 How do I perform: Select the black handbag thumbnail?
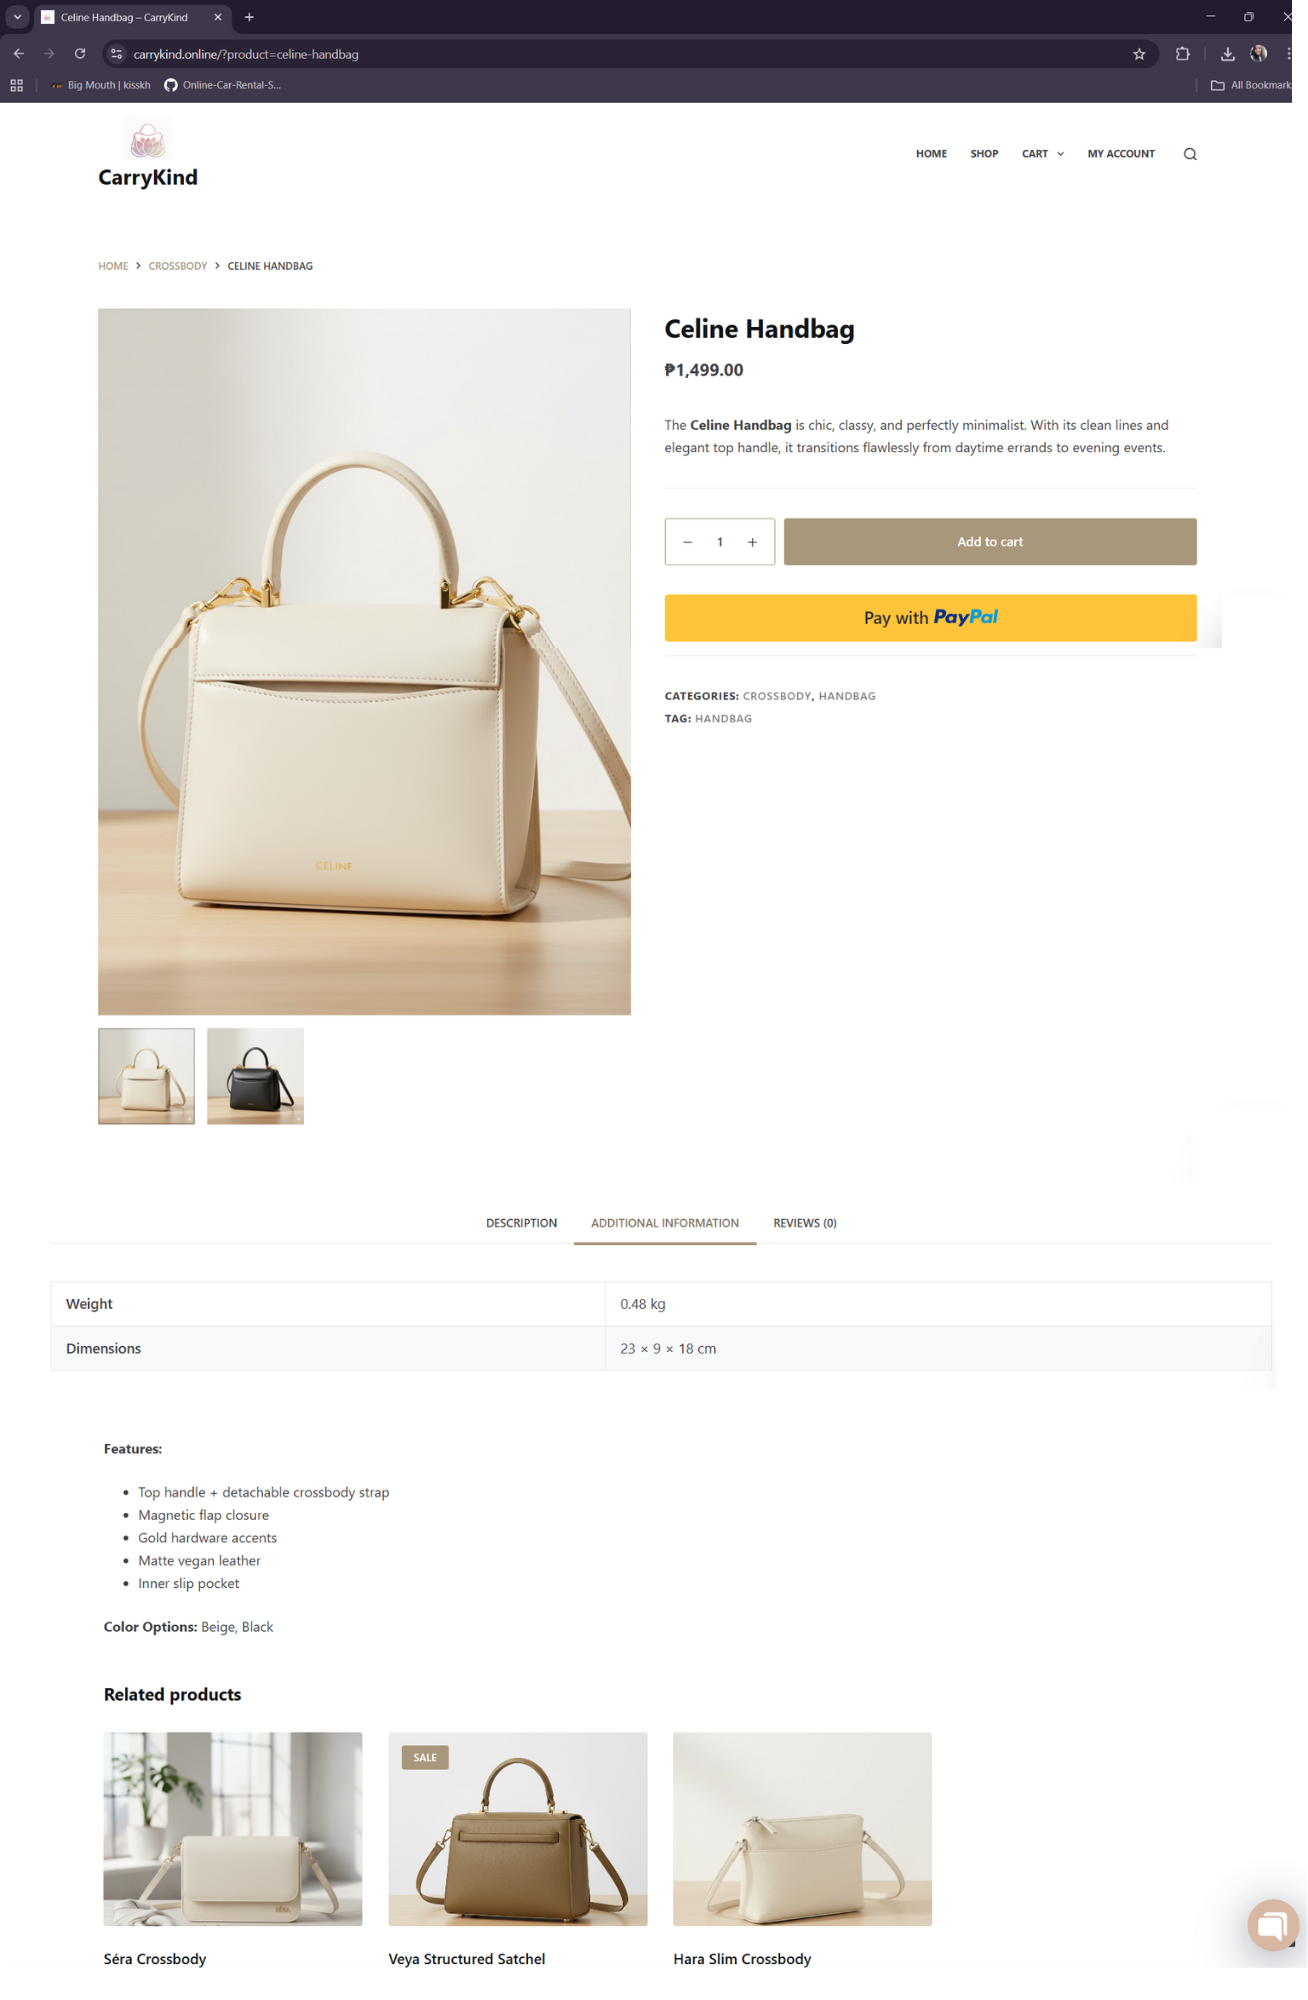(x=255, y=1076)
